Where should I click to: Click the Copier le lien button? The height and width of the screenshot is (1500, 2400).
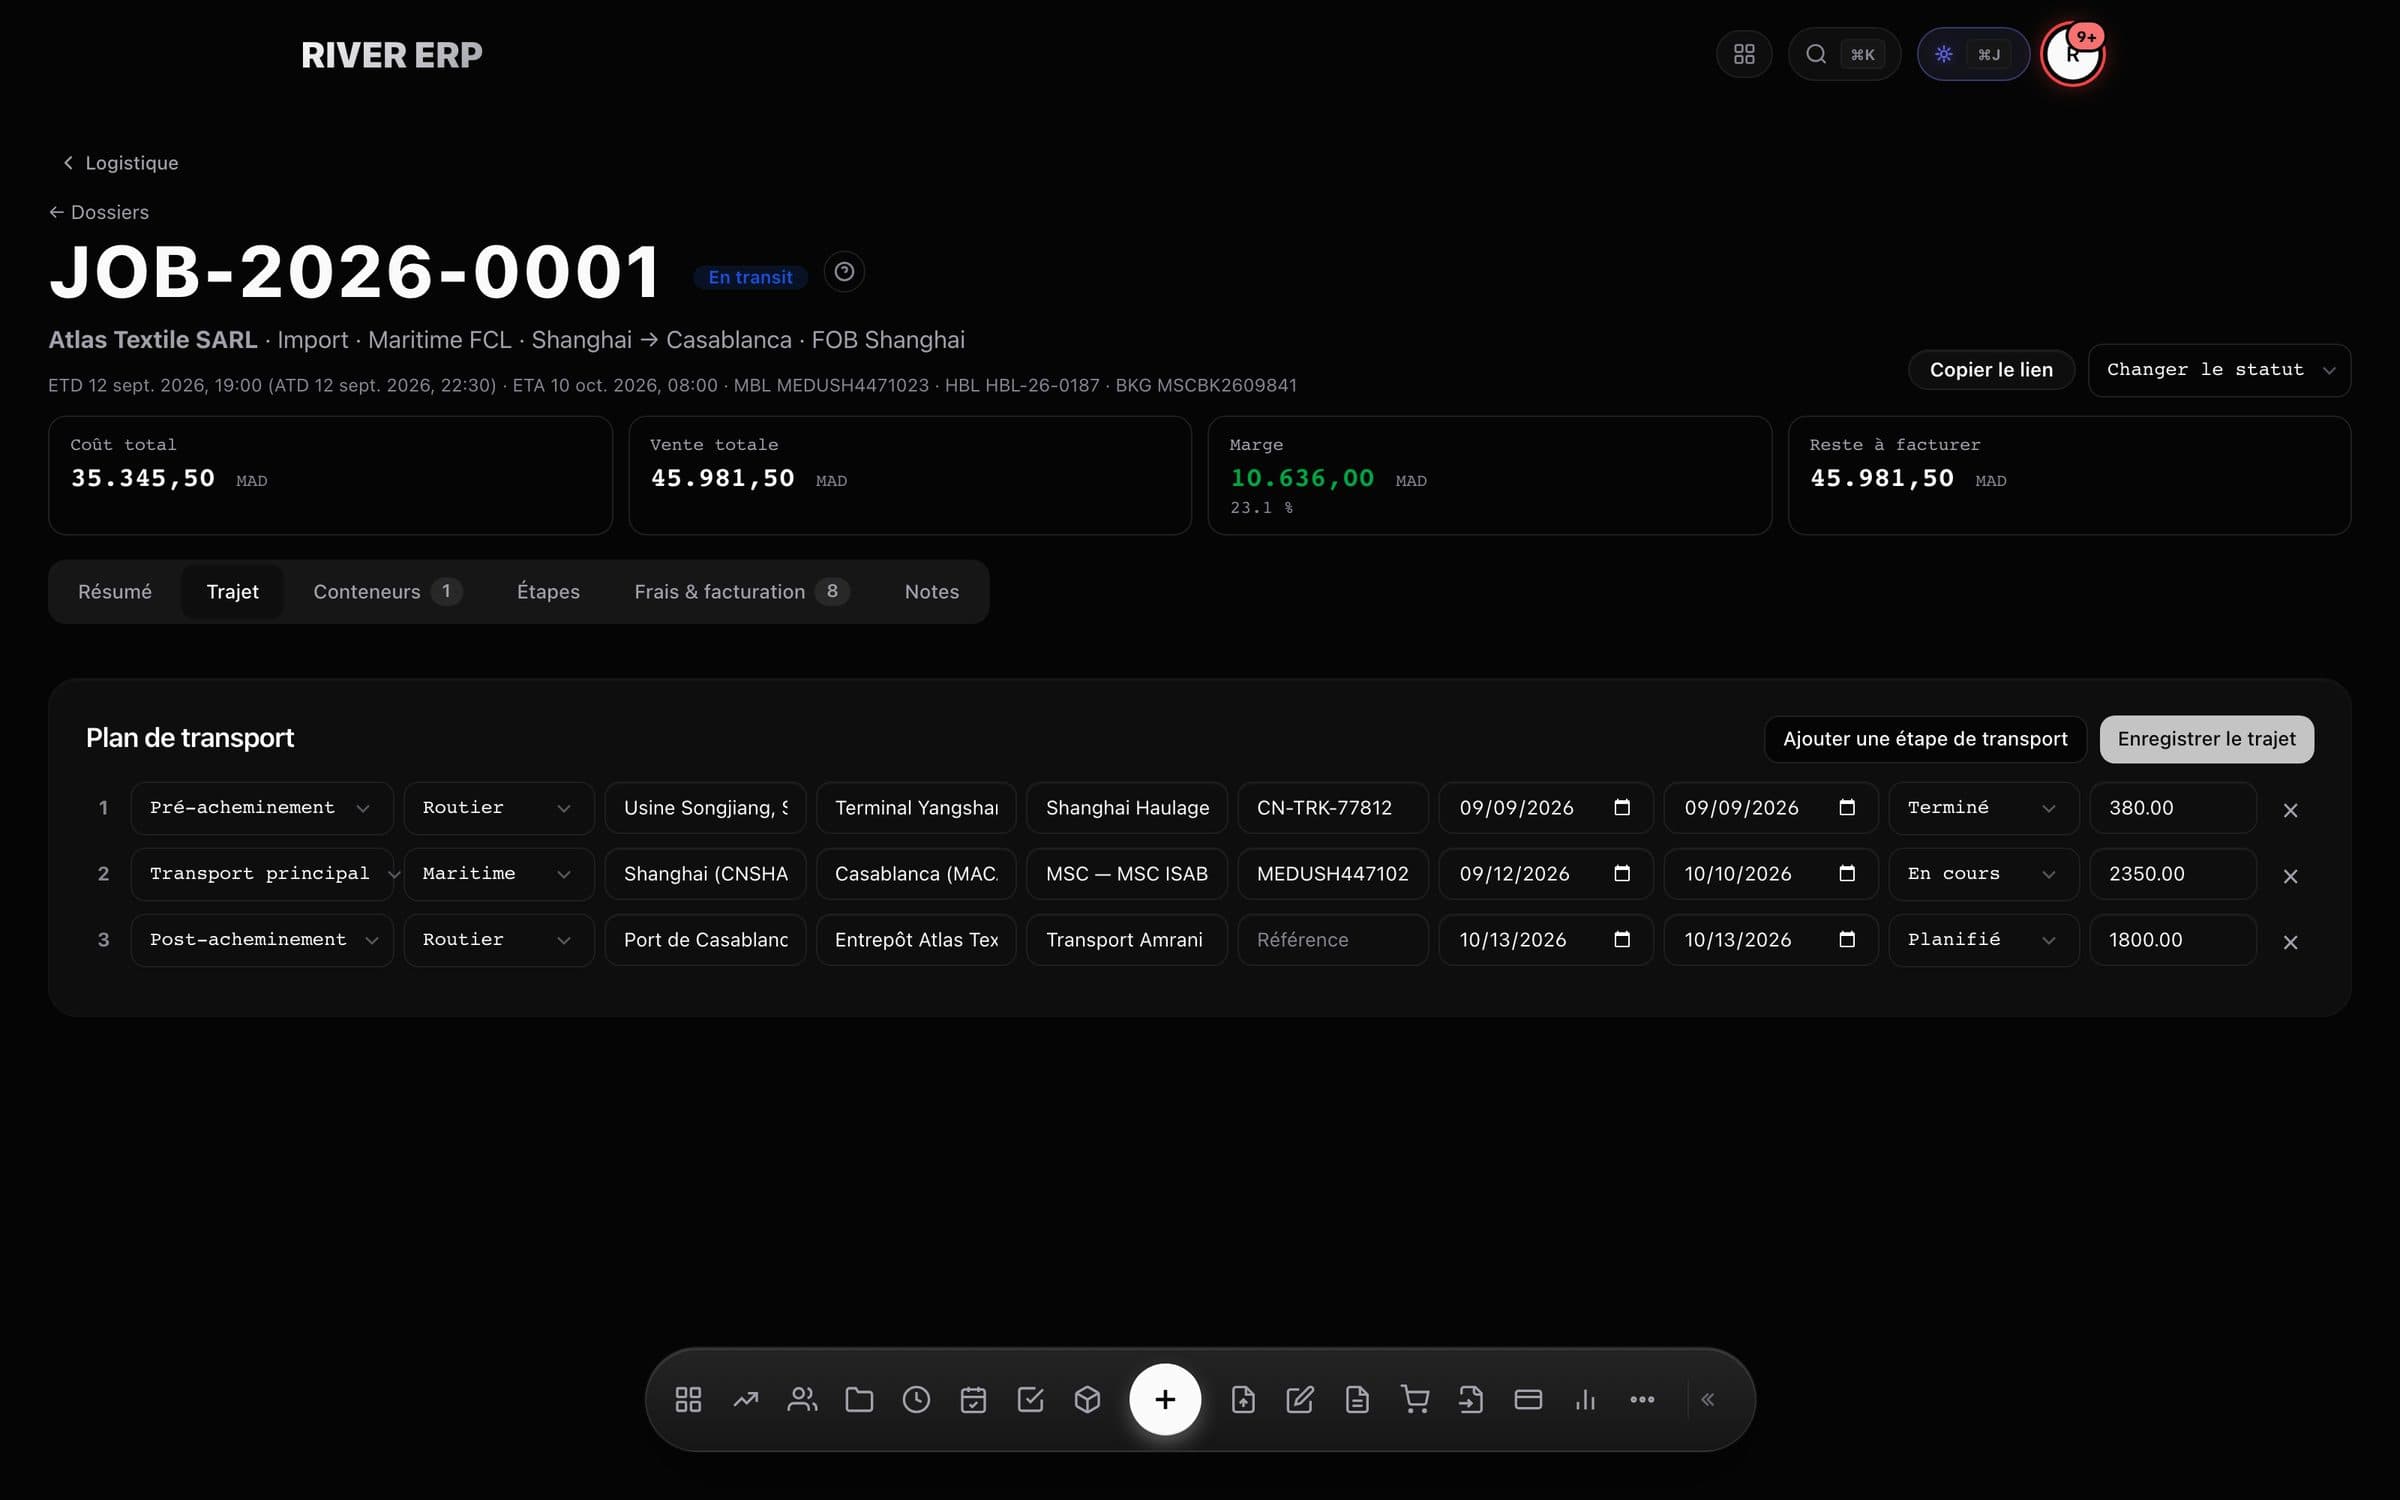[x=1991, y=370]
